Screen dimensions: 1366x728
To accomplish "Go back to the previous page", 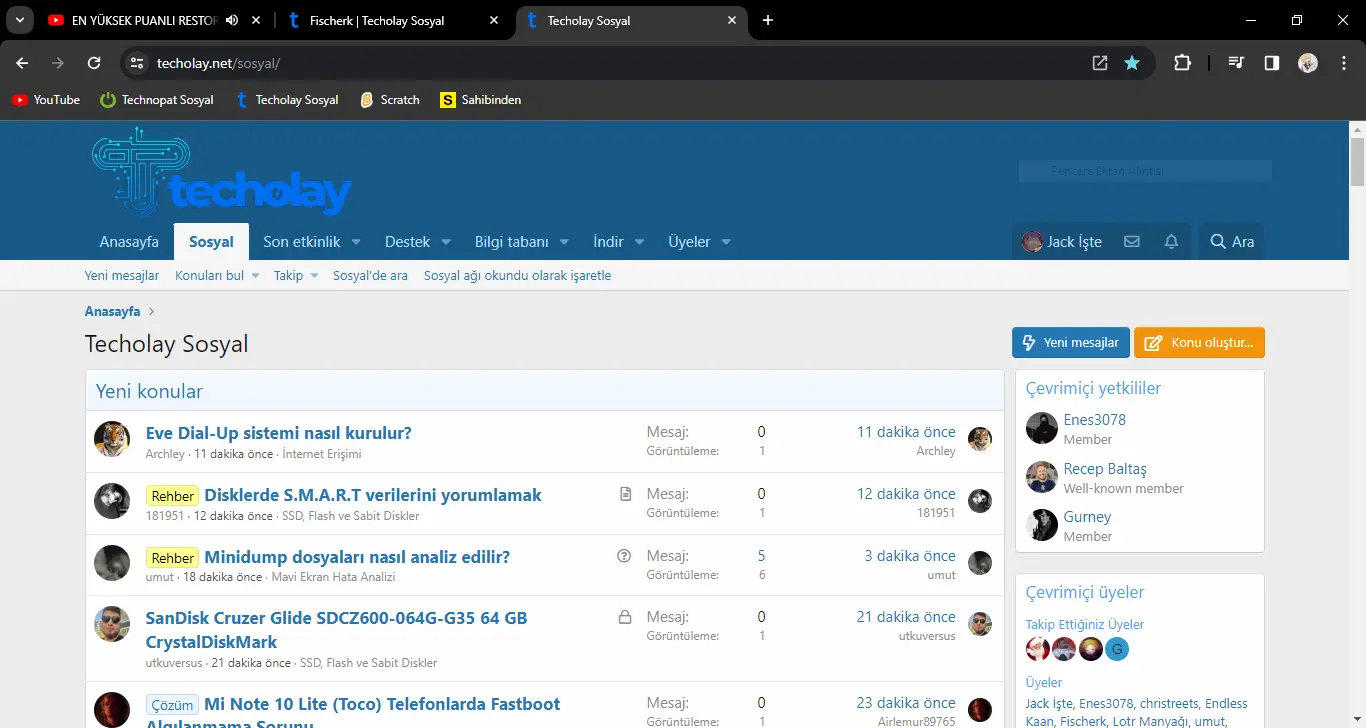I will pyautogui.click(x=22, y=63).
